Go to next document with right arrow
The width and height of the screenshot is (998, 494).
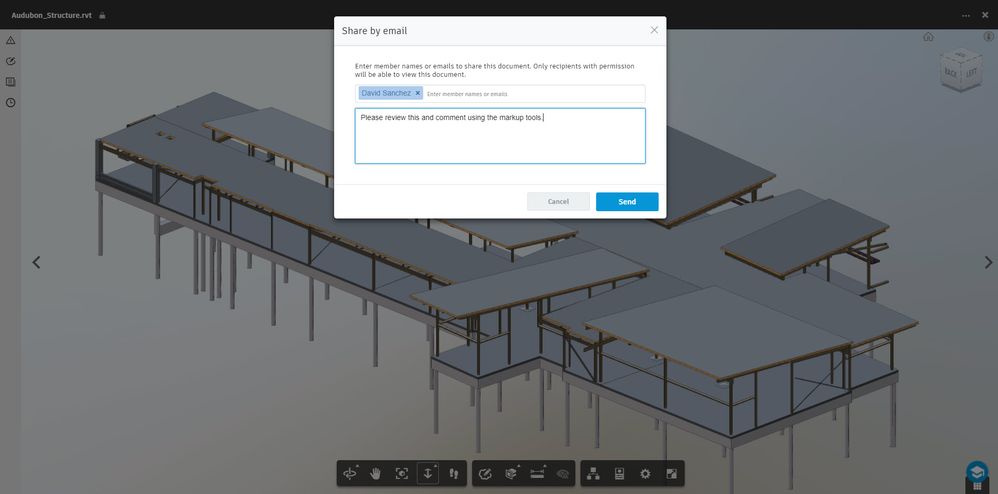click(988, 262)
